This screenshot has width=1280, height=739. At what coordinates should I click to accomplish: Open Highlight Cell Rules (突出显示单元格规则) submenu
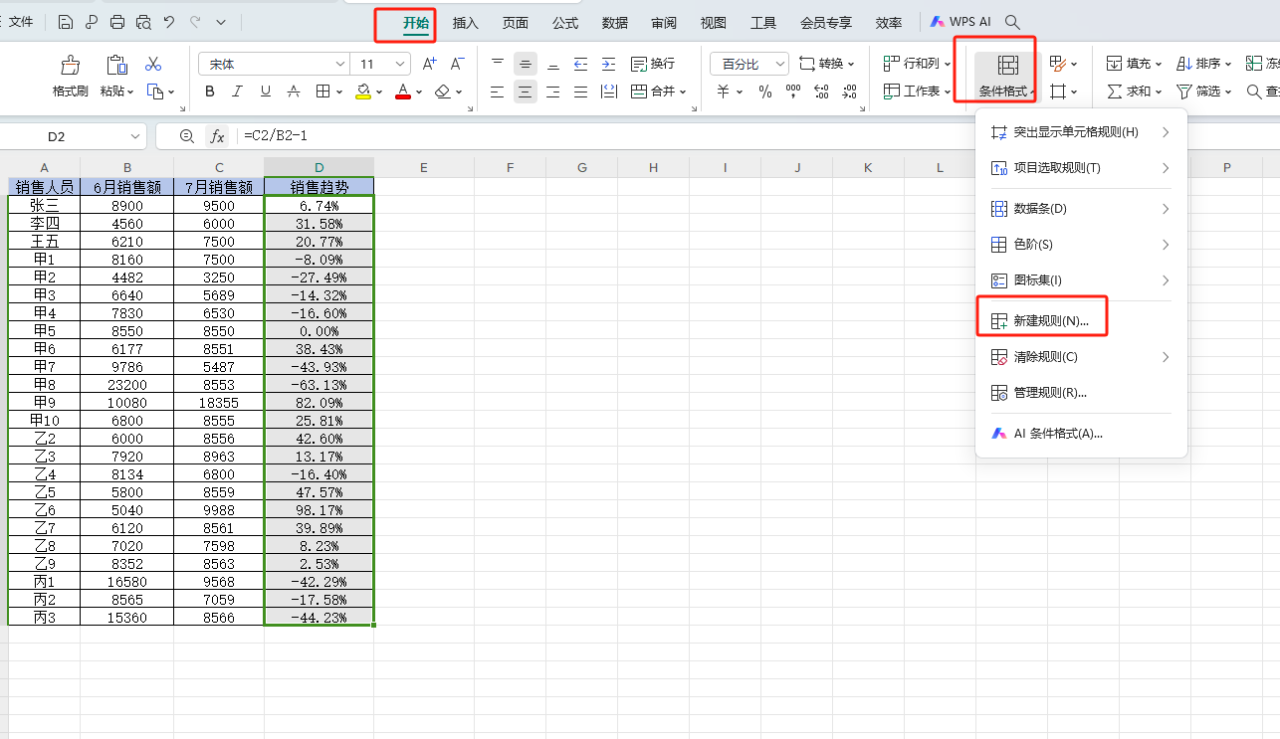point(1081,132)
